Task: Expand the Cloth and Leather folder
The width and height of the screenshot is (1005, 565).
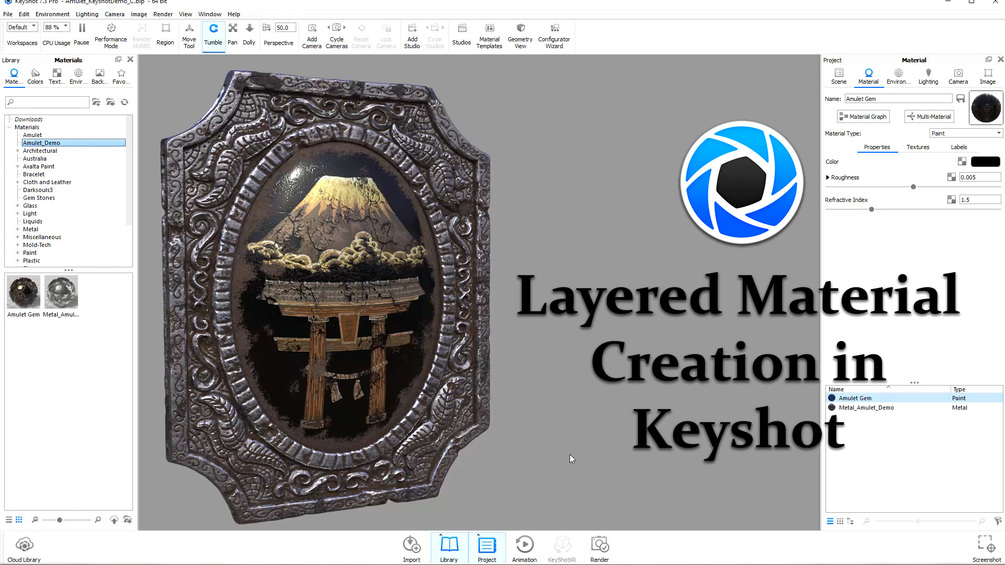Action: tap(17, 183)
